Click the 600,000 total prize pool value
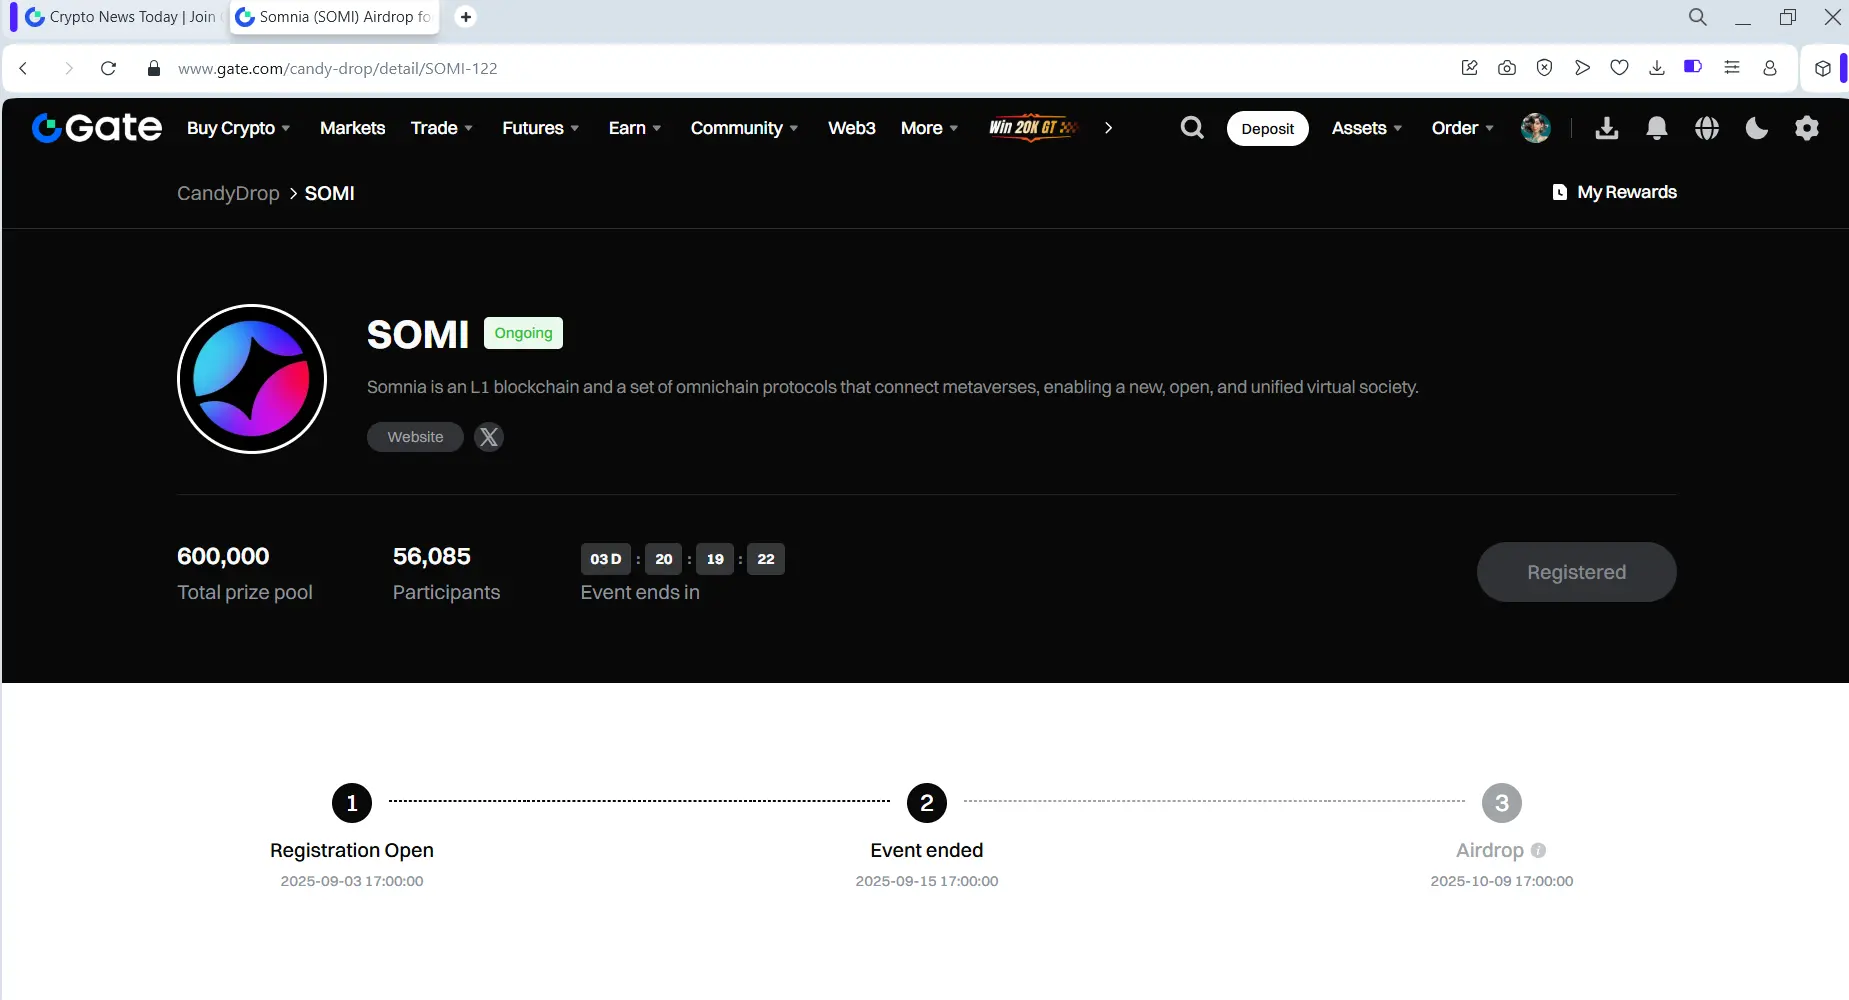Image resolution: width=1849 pixels, height=1000 pixels. pyautogui.click(x=223, y=556)
